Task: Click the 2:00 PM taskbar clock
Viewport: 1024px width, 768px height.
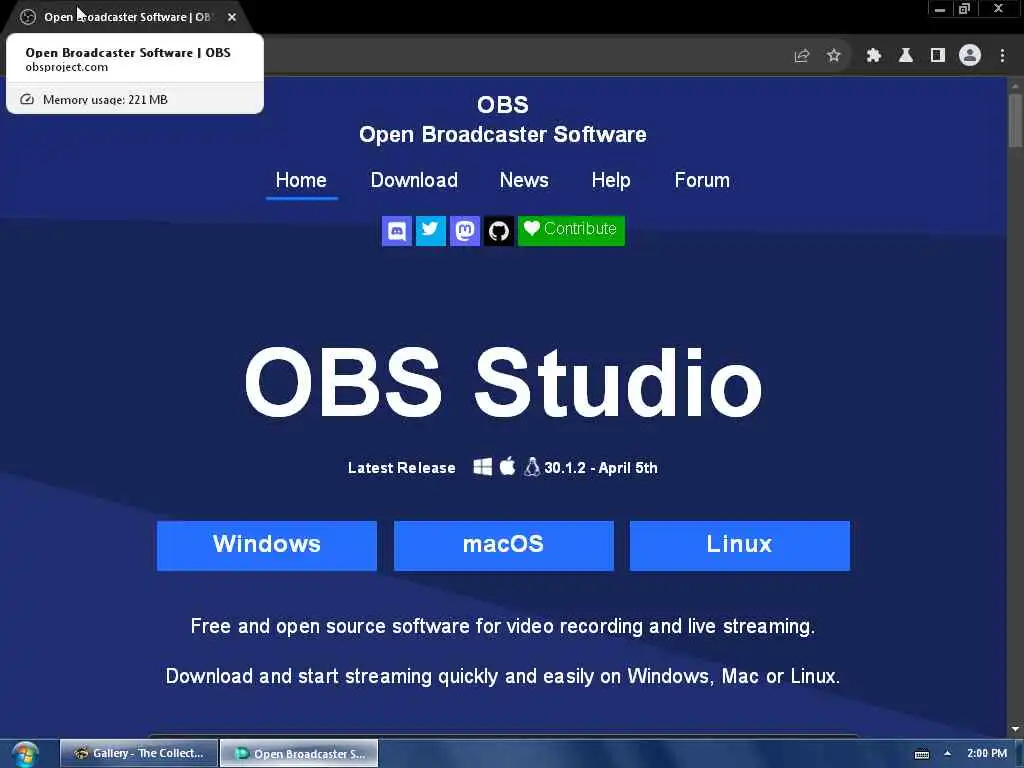Action: [x=987, y=753]
